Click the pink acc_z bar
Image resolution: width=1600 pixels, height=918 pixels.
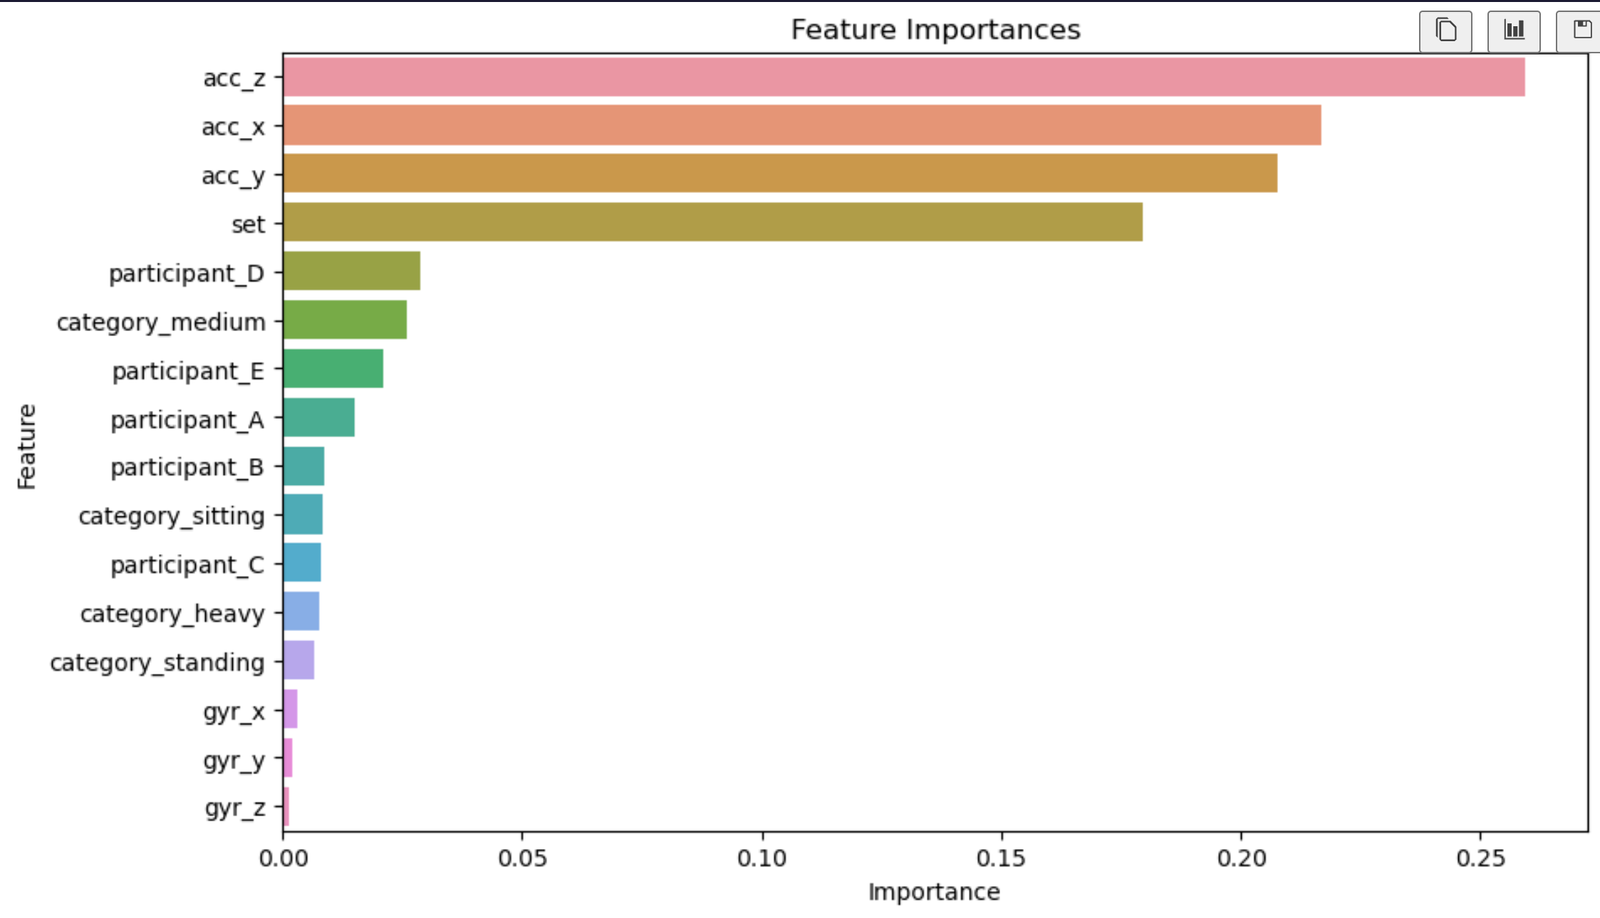(x=903, y=77)
